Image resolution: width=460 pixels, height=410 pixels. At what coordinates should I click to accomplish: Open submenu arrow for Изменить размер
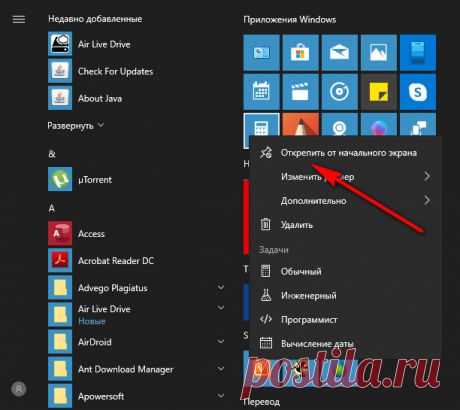click(x=427, y=176)
